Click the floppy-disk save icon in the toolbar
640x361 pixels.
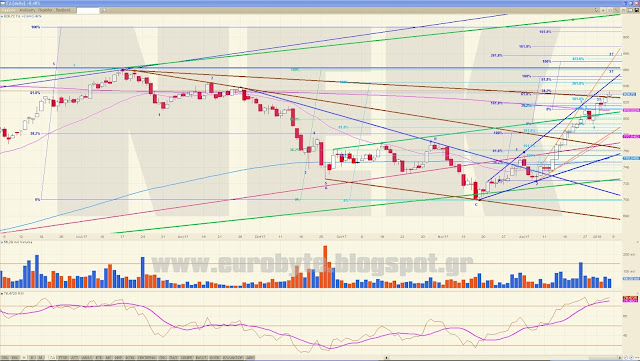tap(636, 10)
